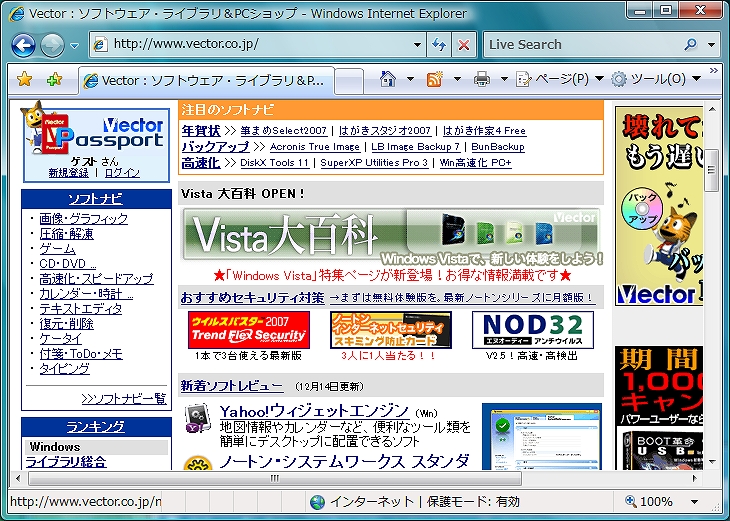
Task: Click the backup cat advertisement banner
Action: pos(659,206)
